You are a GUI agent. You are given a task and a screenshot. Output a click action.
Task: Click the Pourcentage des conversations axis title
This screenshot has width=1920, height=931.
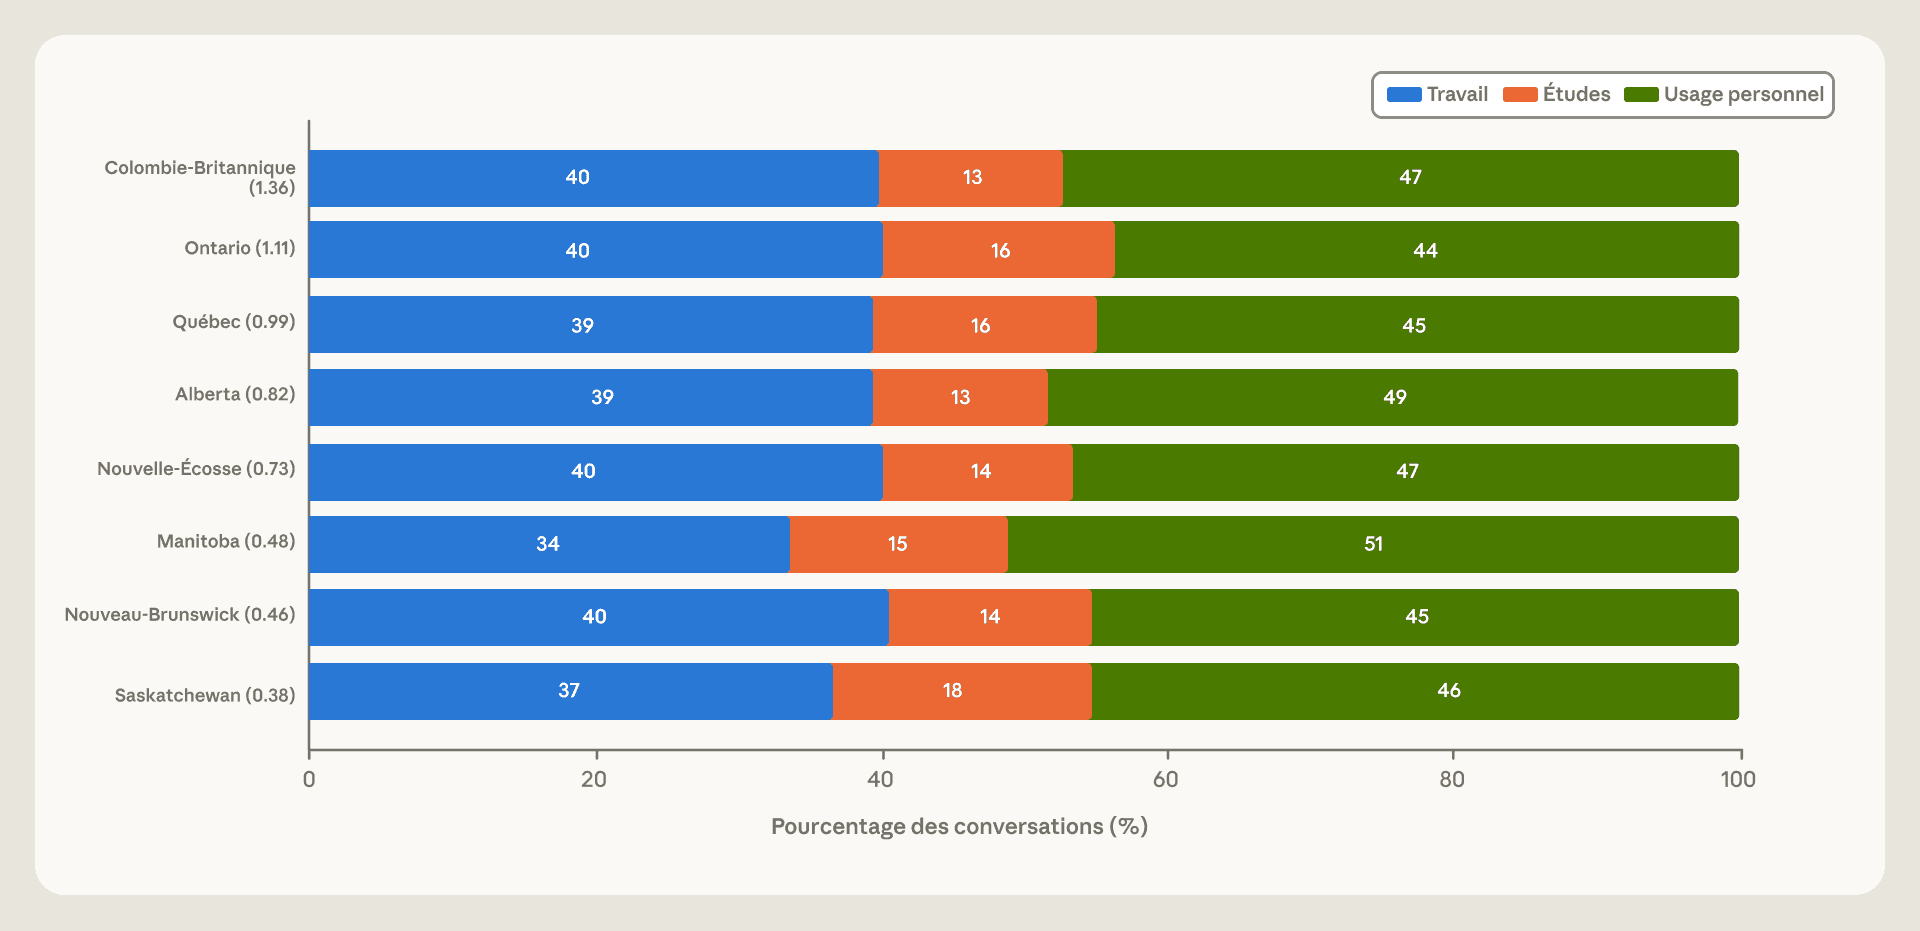[959, 827]
